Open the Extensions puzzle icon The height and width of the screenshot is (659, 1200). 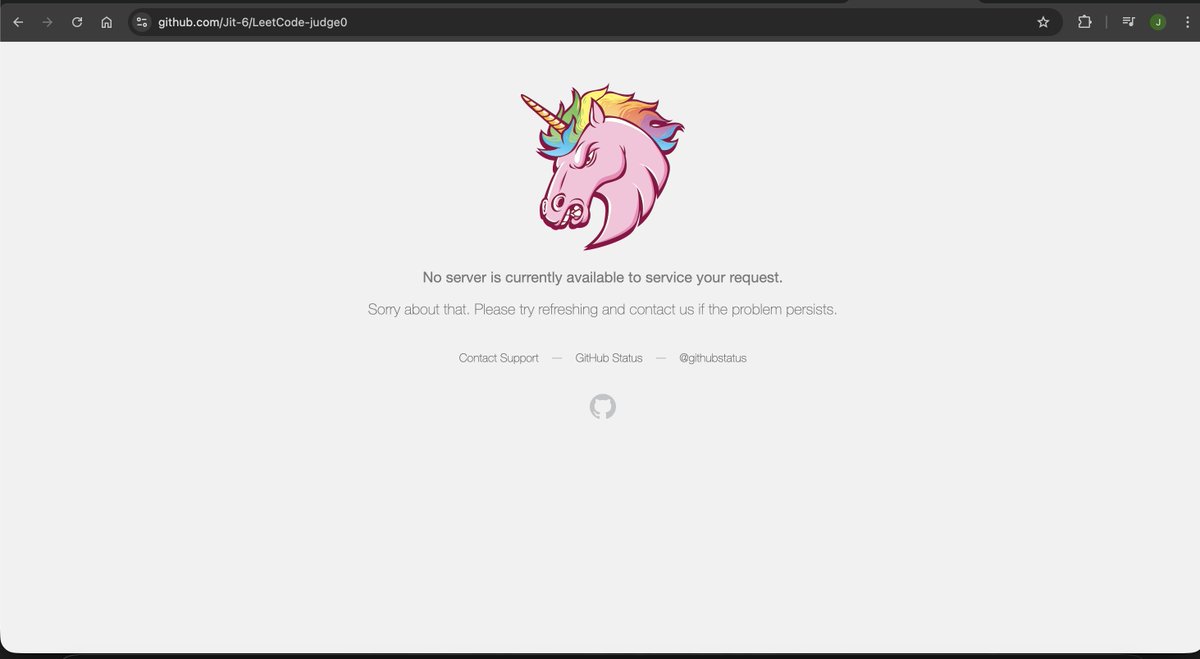1084,22
